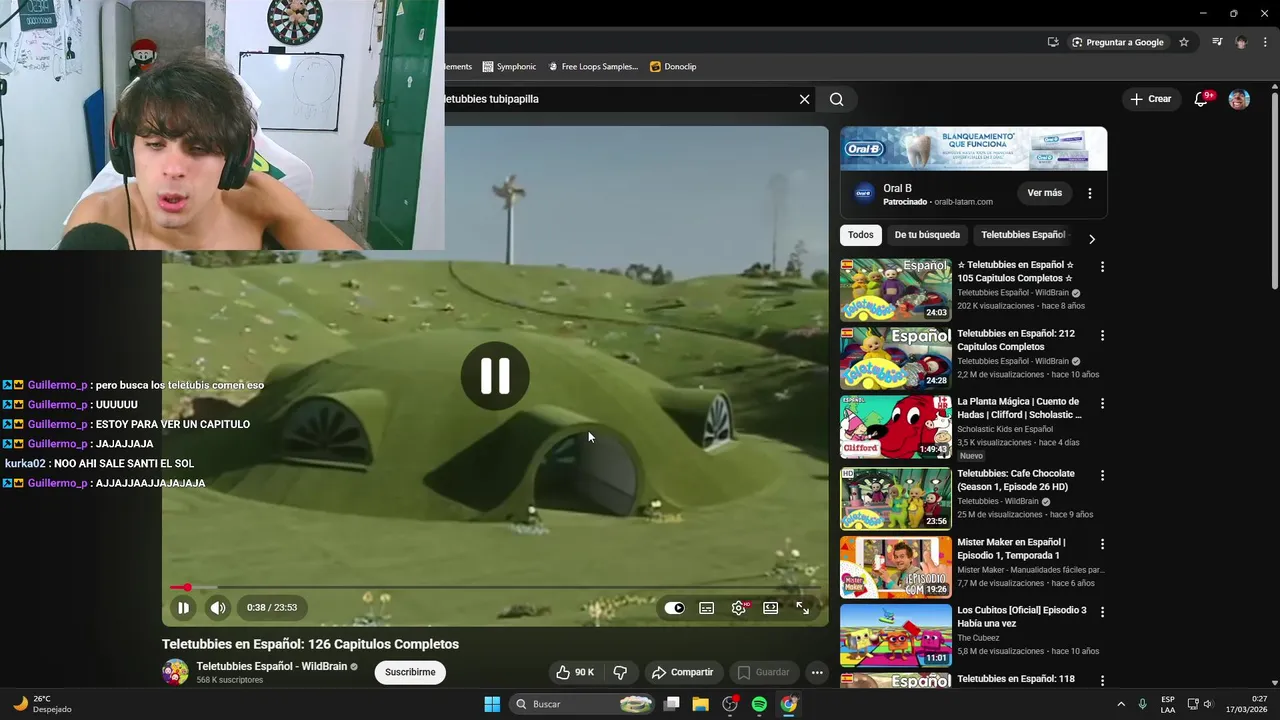This screenshot has width=1280, height=720.
Task: Open options for Mister Maker video
Action: (x=1103, y=544)
